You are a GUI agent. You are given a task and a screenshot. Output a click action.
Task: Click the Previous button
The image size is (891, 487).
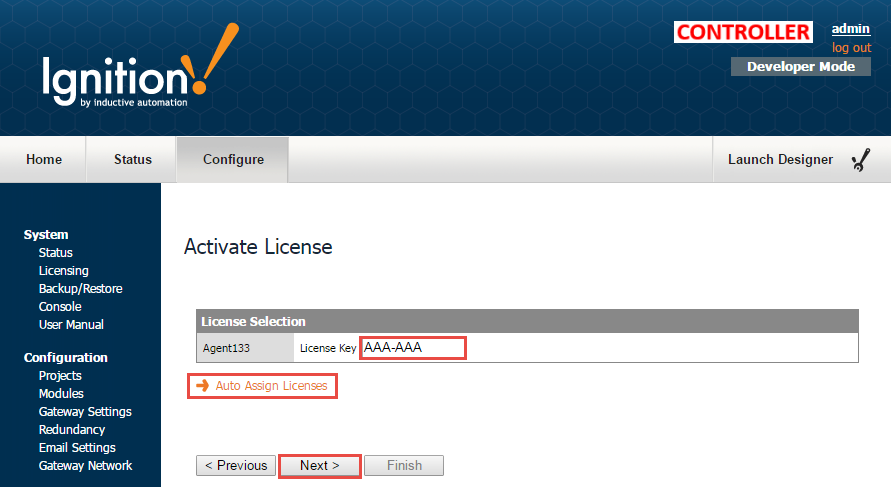point(236,465)
